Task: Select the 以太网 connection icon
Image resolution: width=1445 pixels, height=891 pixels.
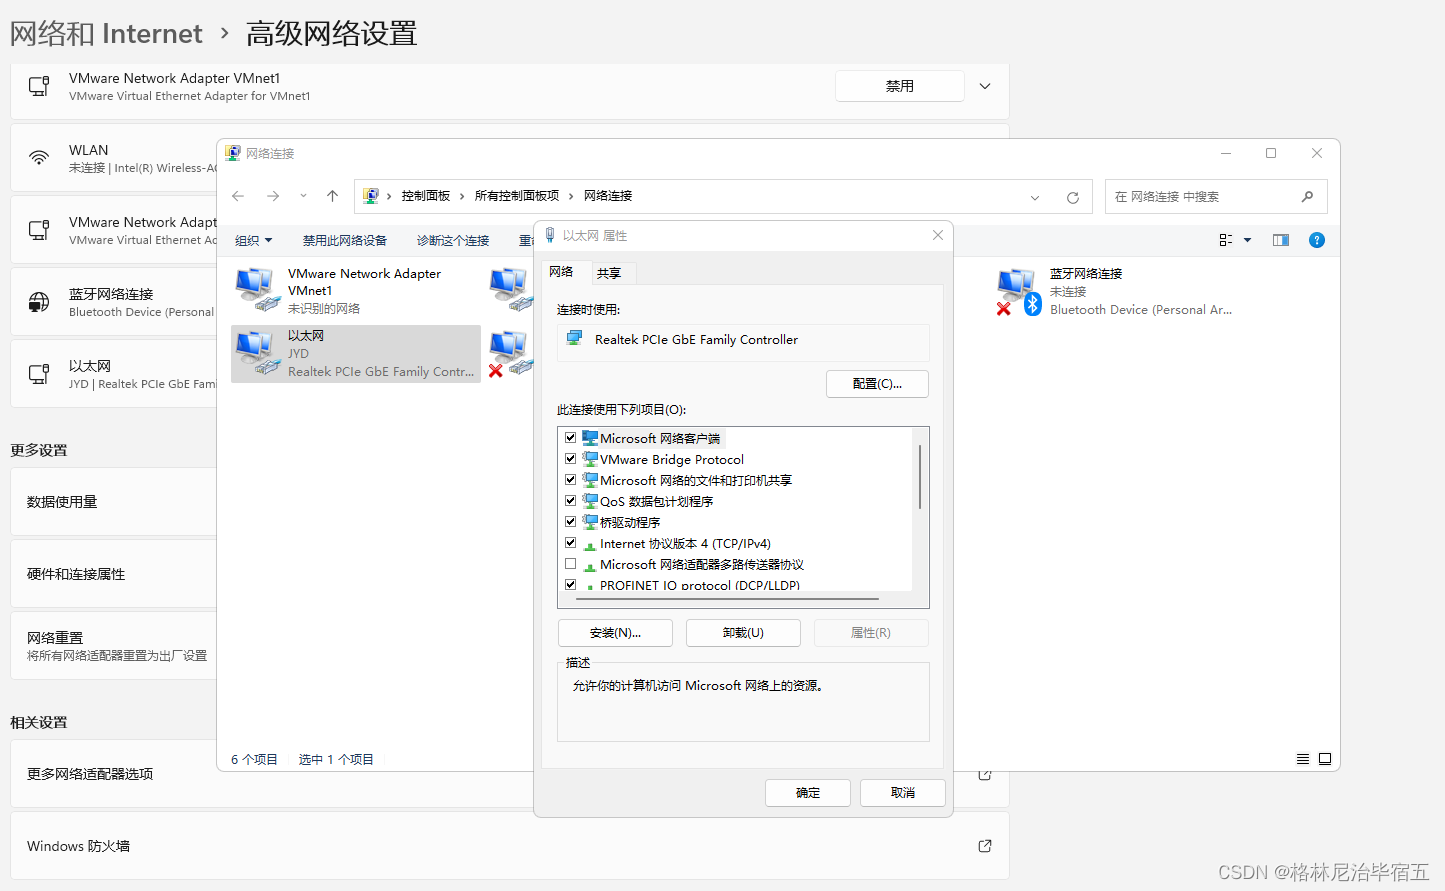Action: coord(258,353)
